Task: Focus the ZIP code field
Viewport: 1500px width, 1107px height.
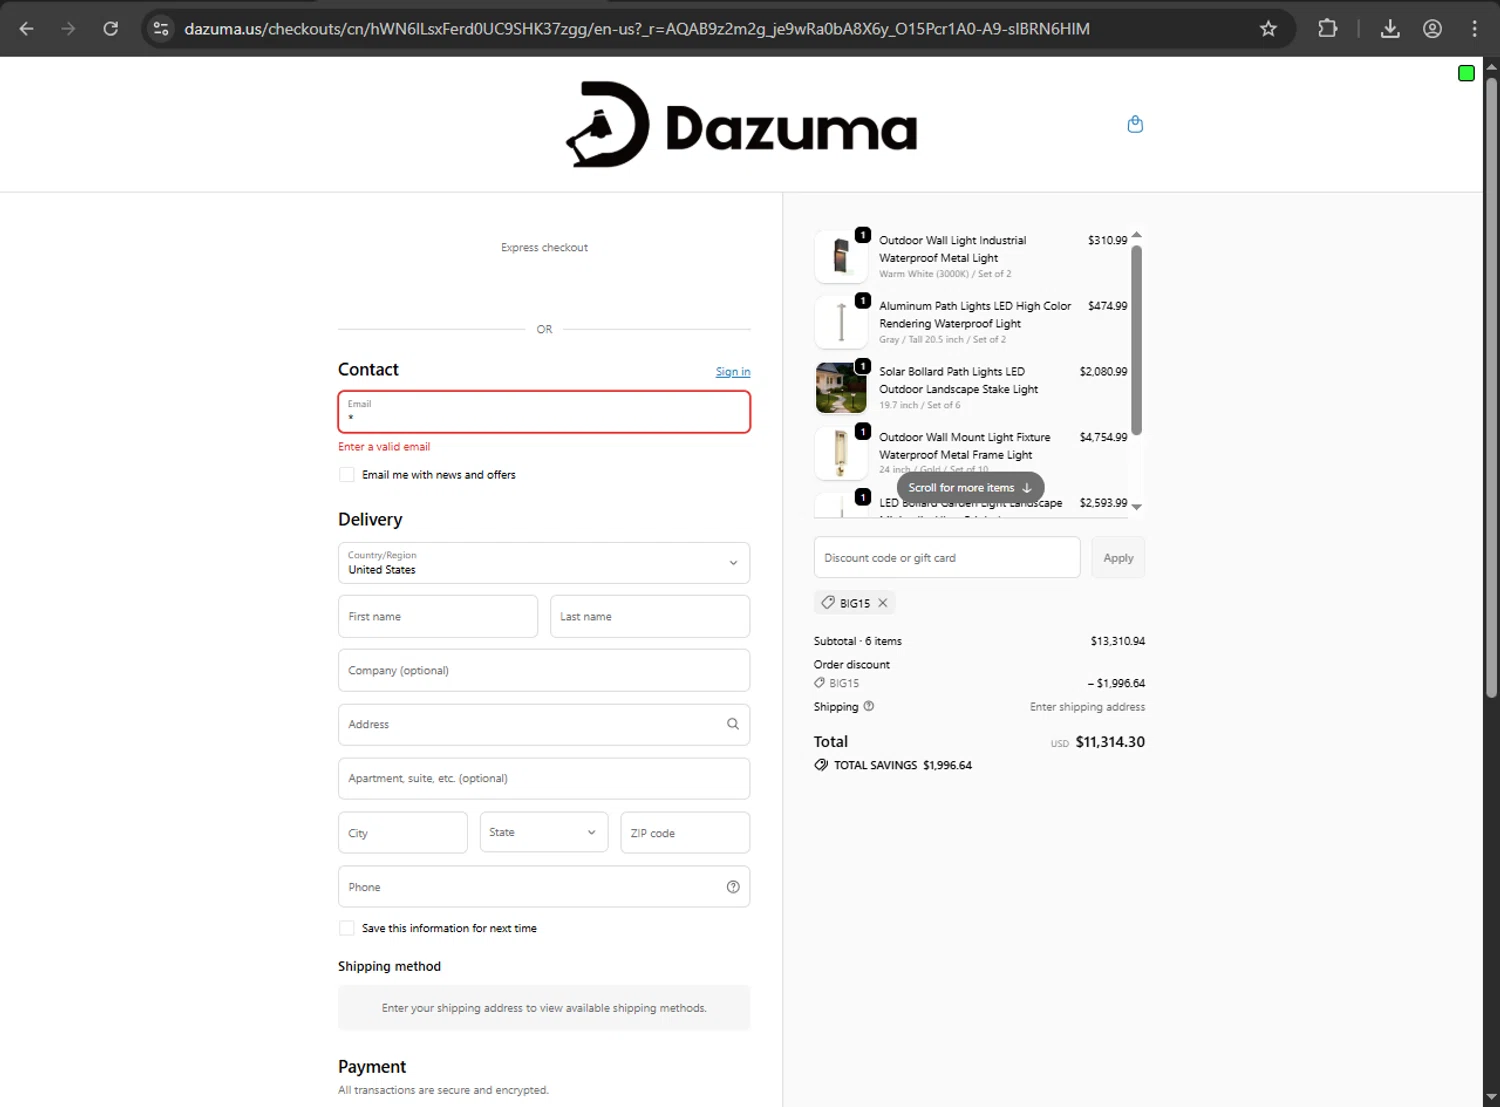Action: point(685,832)
